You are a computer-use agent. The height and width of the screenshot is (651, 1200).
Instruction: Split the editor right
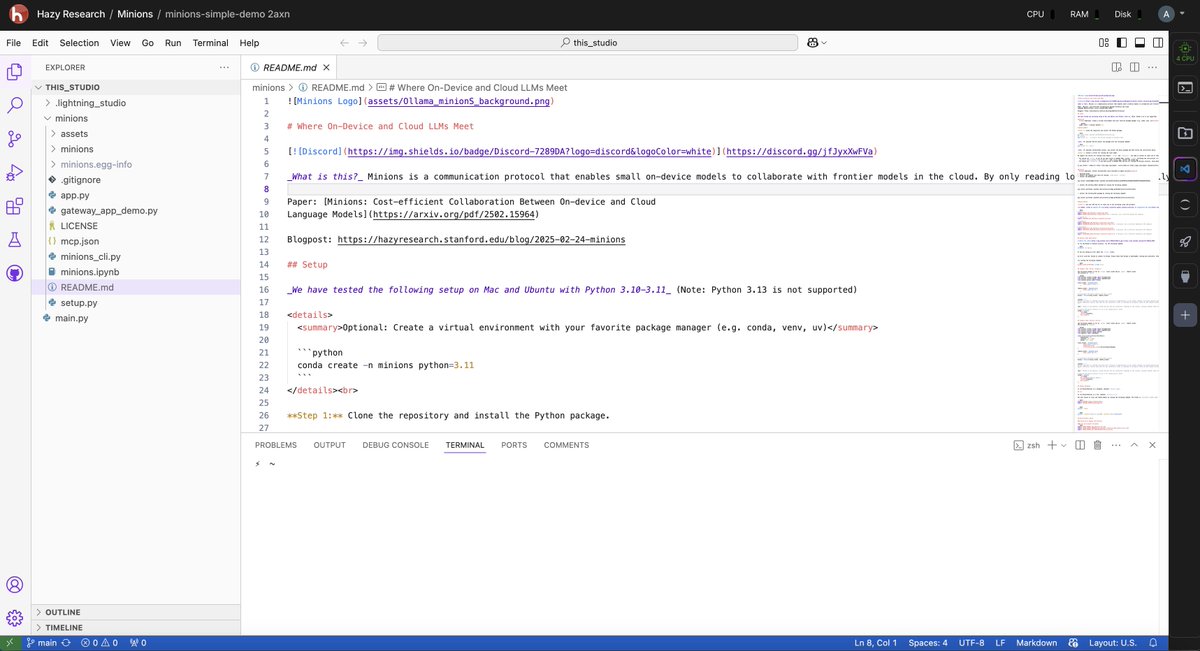point(1137,67)
